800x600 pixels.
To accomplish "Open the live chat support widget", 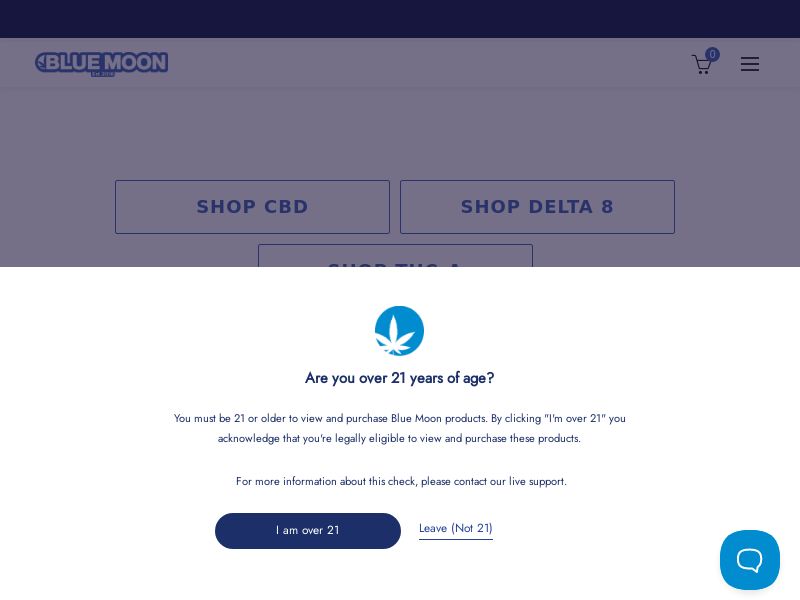I will (750, 560).
